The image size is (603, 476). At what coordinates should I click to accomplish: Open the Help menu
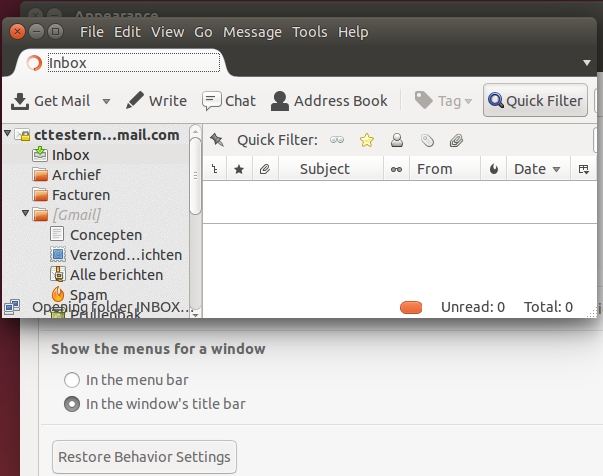pyautogui.click(x=353, y=32)
